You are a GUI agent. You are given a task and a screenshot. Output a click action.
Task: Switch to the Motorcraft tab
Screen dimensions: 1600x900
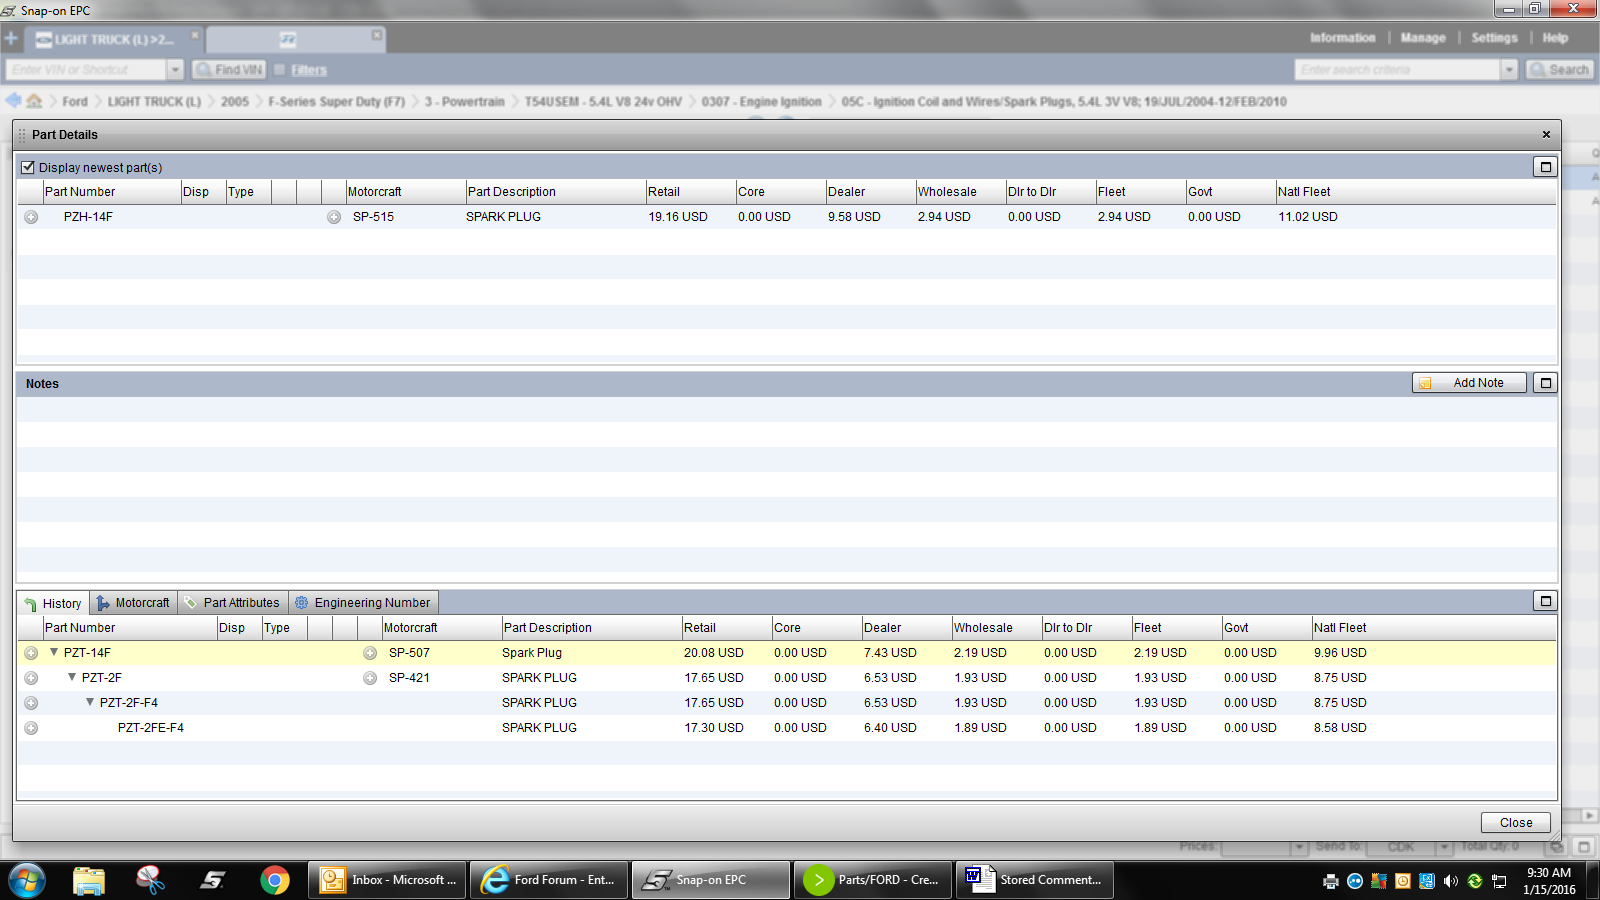point(133,603)
